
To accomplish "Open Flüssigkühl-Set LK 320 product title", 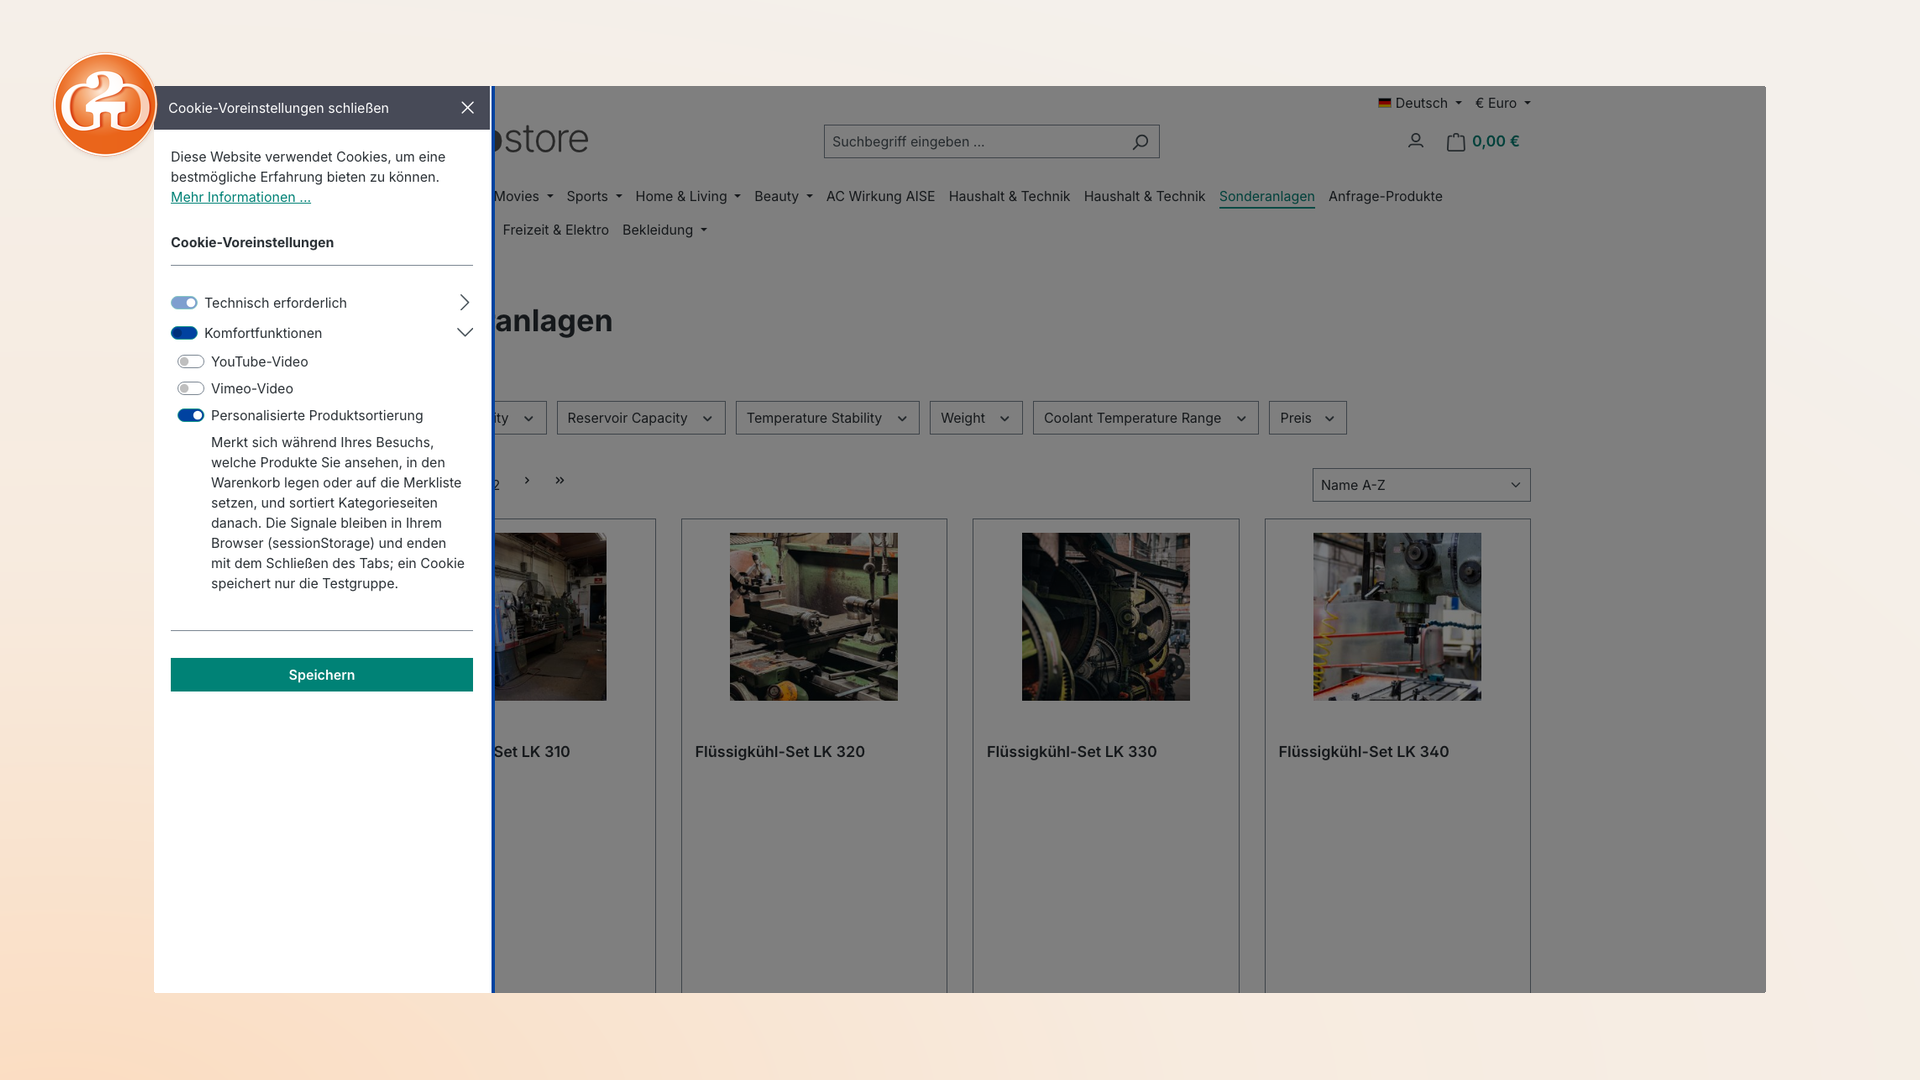I will [x=780, y=752].
